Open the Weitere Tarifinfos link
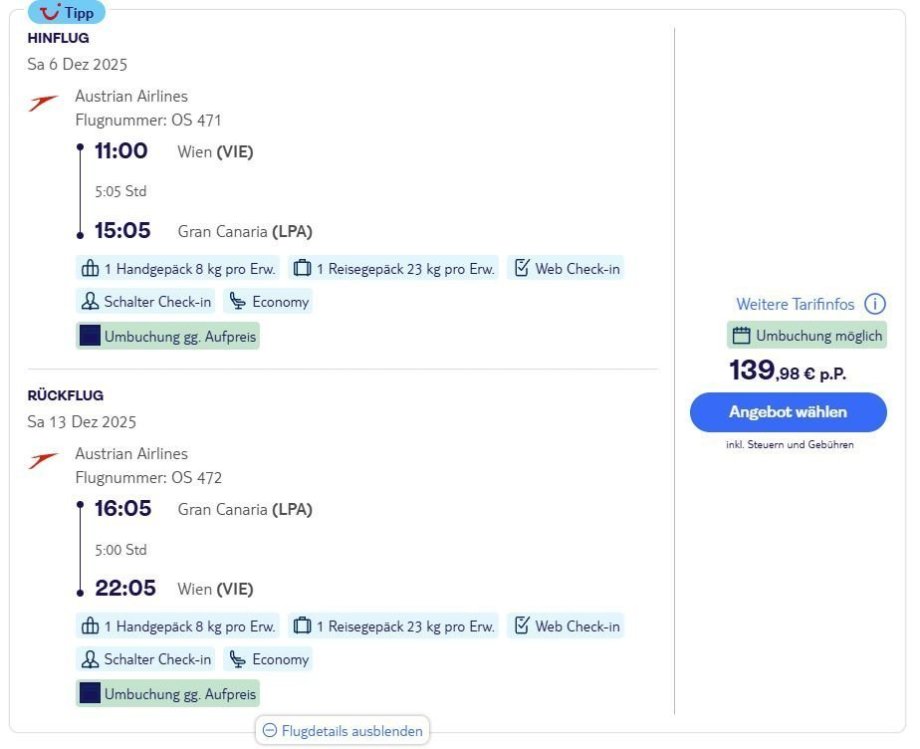This screenshot has height=749, width=920. point(795,304)
